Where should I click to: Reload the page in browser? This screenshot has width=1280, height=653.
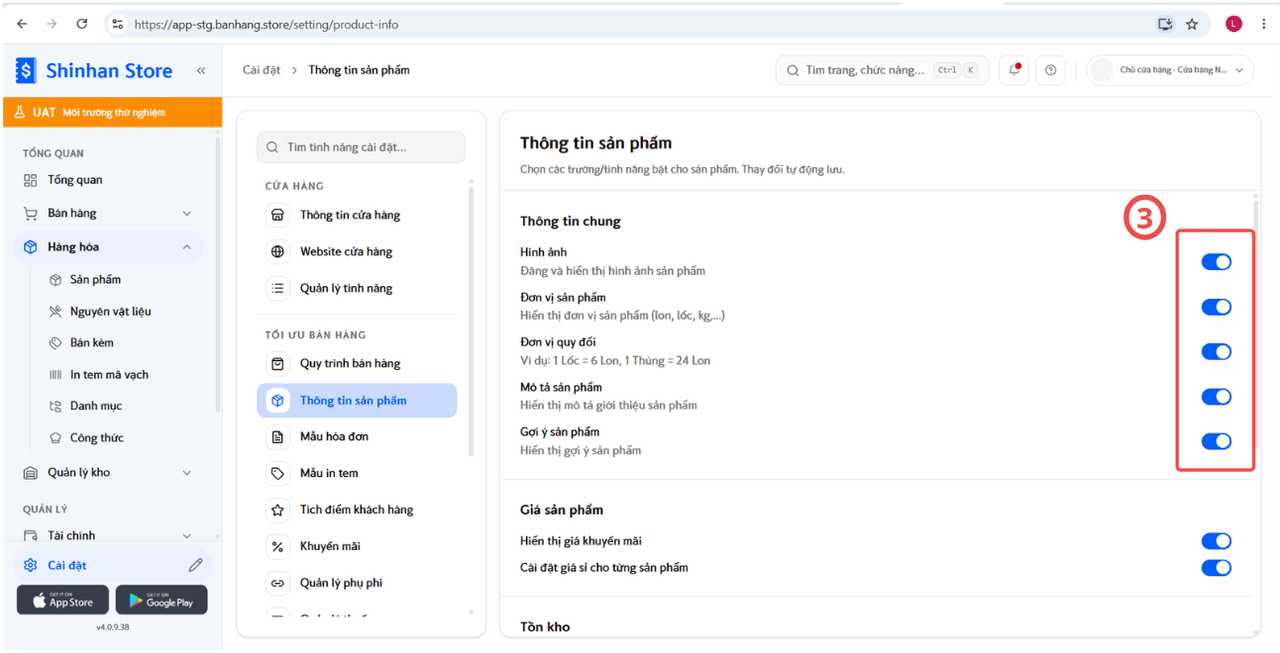click(x=82, y=24)
